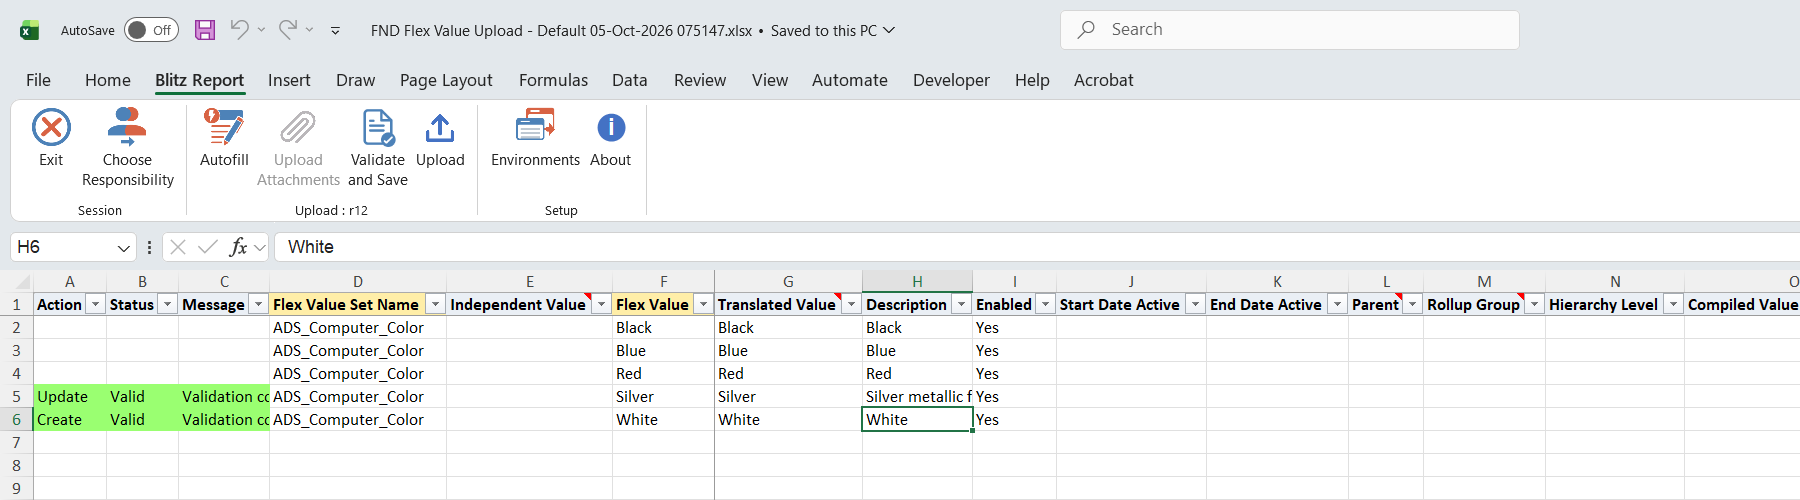The width and height of the screenshot is (1800, 500).
Task: Open the Environments setup
Action: 535,138
